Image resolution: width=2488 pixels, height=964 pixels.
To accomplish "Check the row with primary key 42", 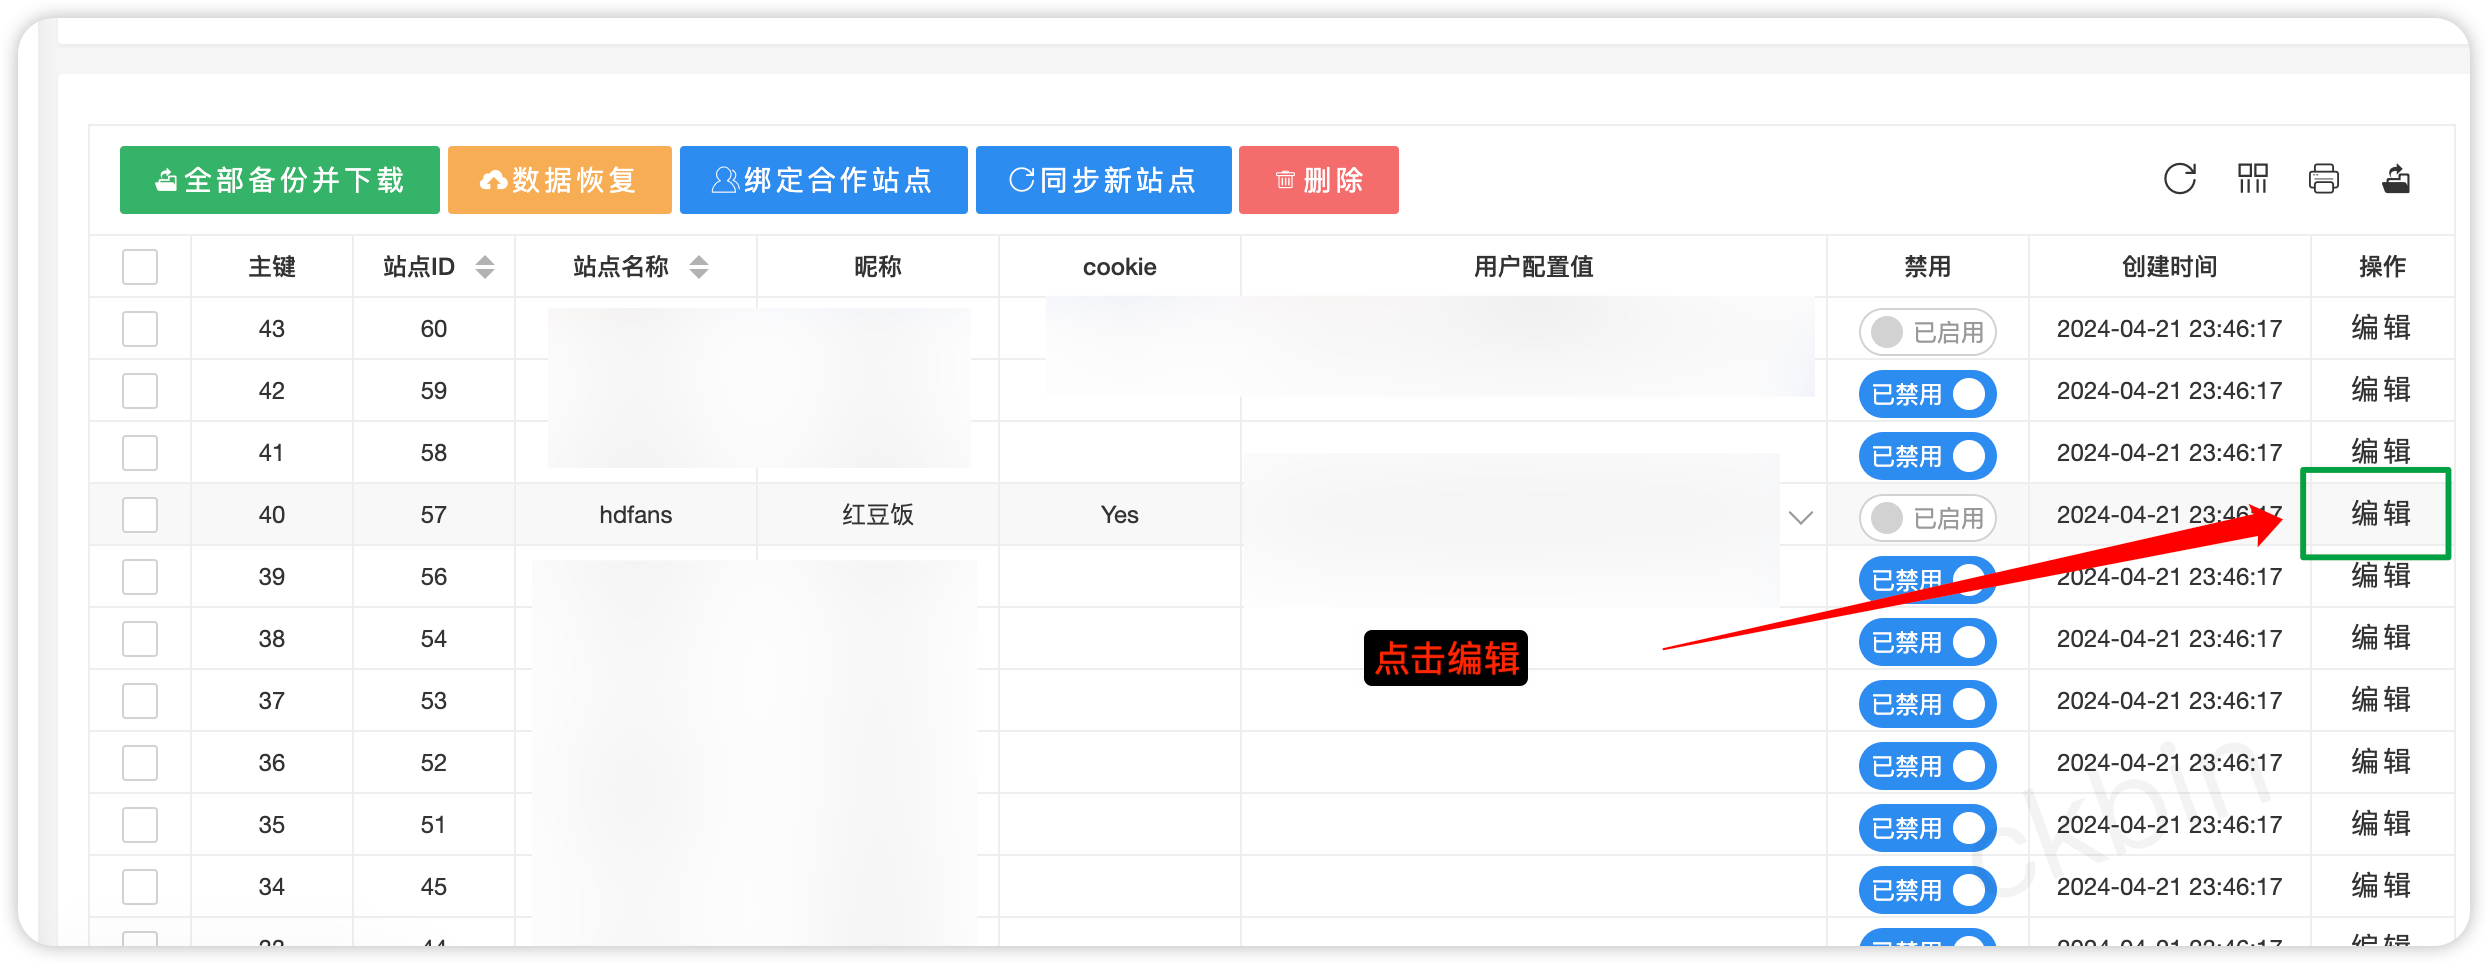I will click(x=140, y=391).
